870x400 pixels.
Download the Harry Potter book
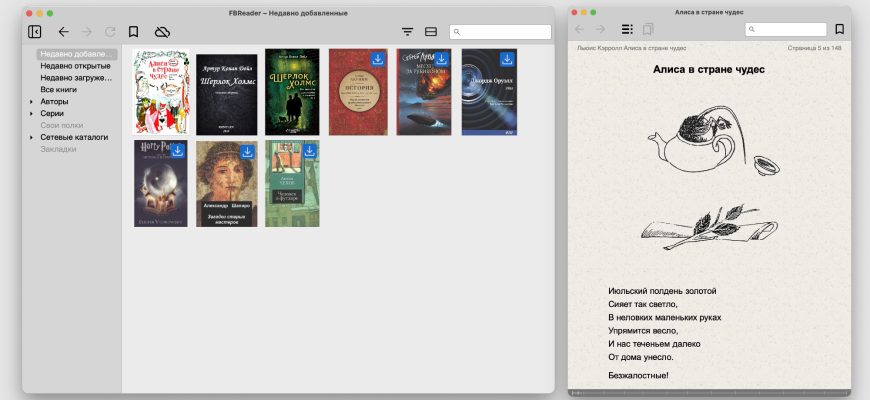(x=177, y=150)
